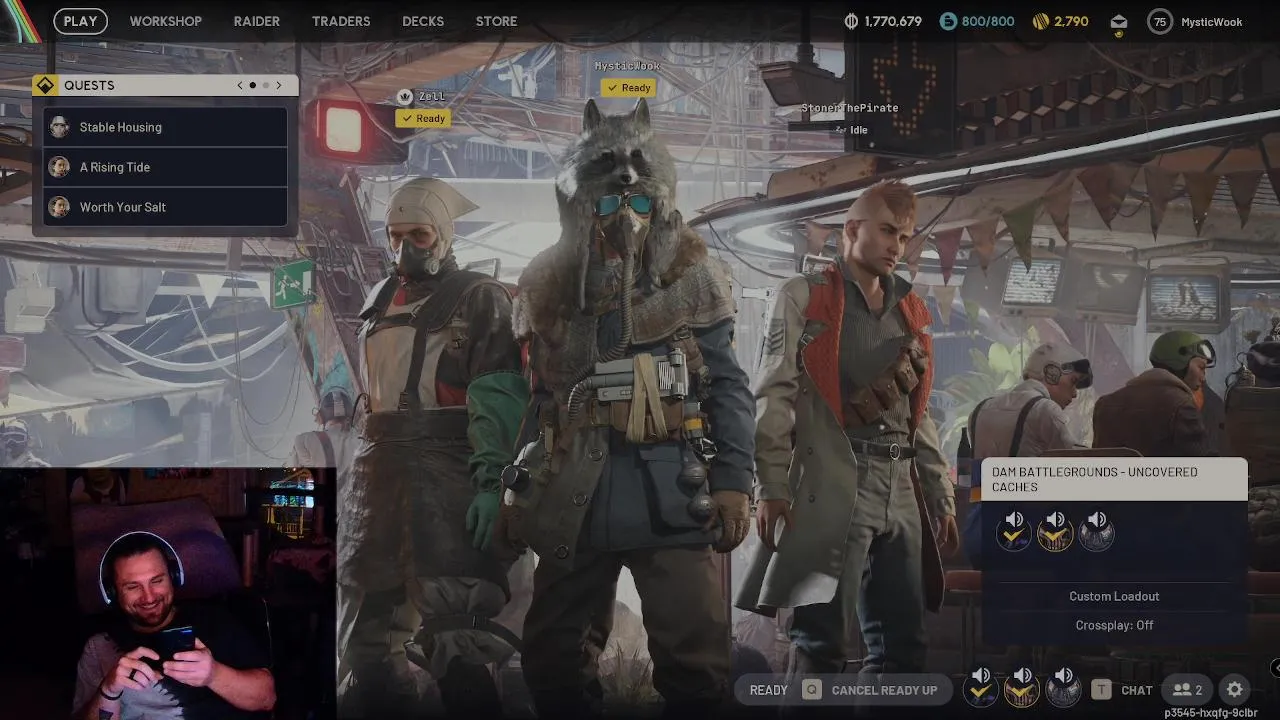This screenshot has height=720, width=1280.
Task: Open the Decks tab
Action: tap(423, 21)
